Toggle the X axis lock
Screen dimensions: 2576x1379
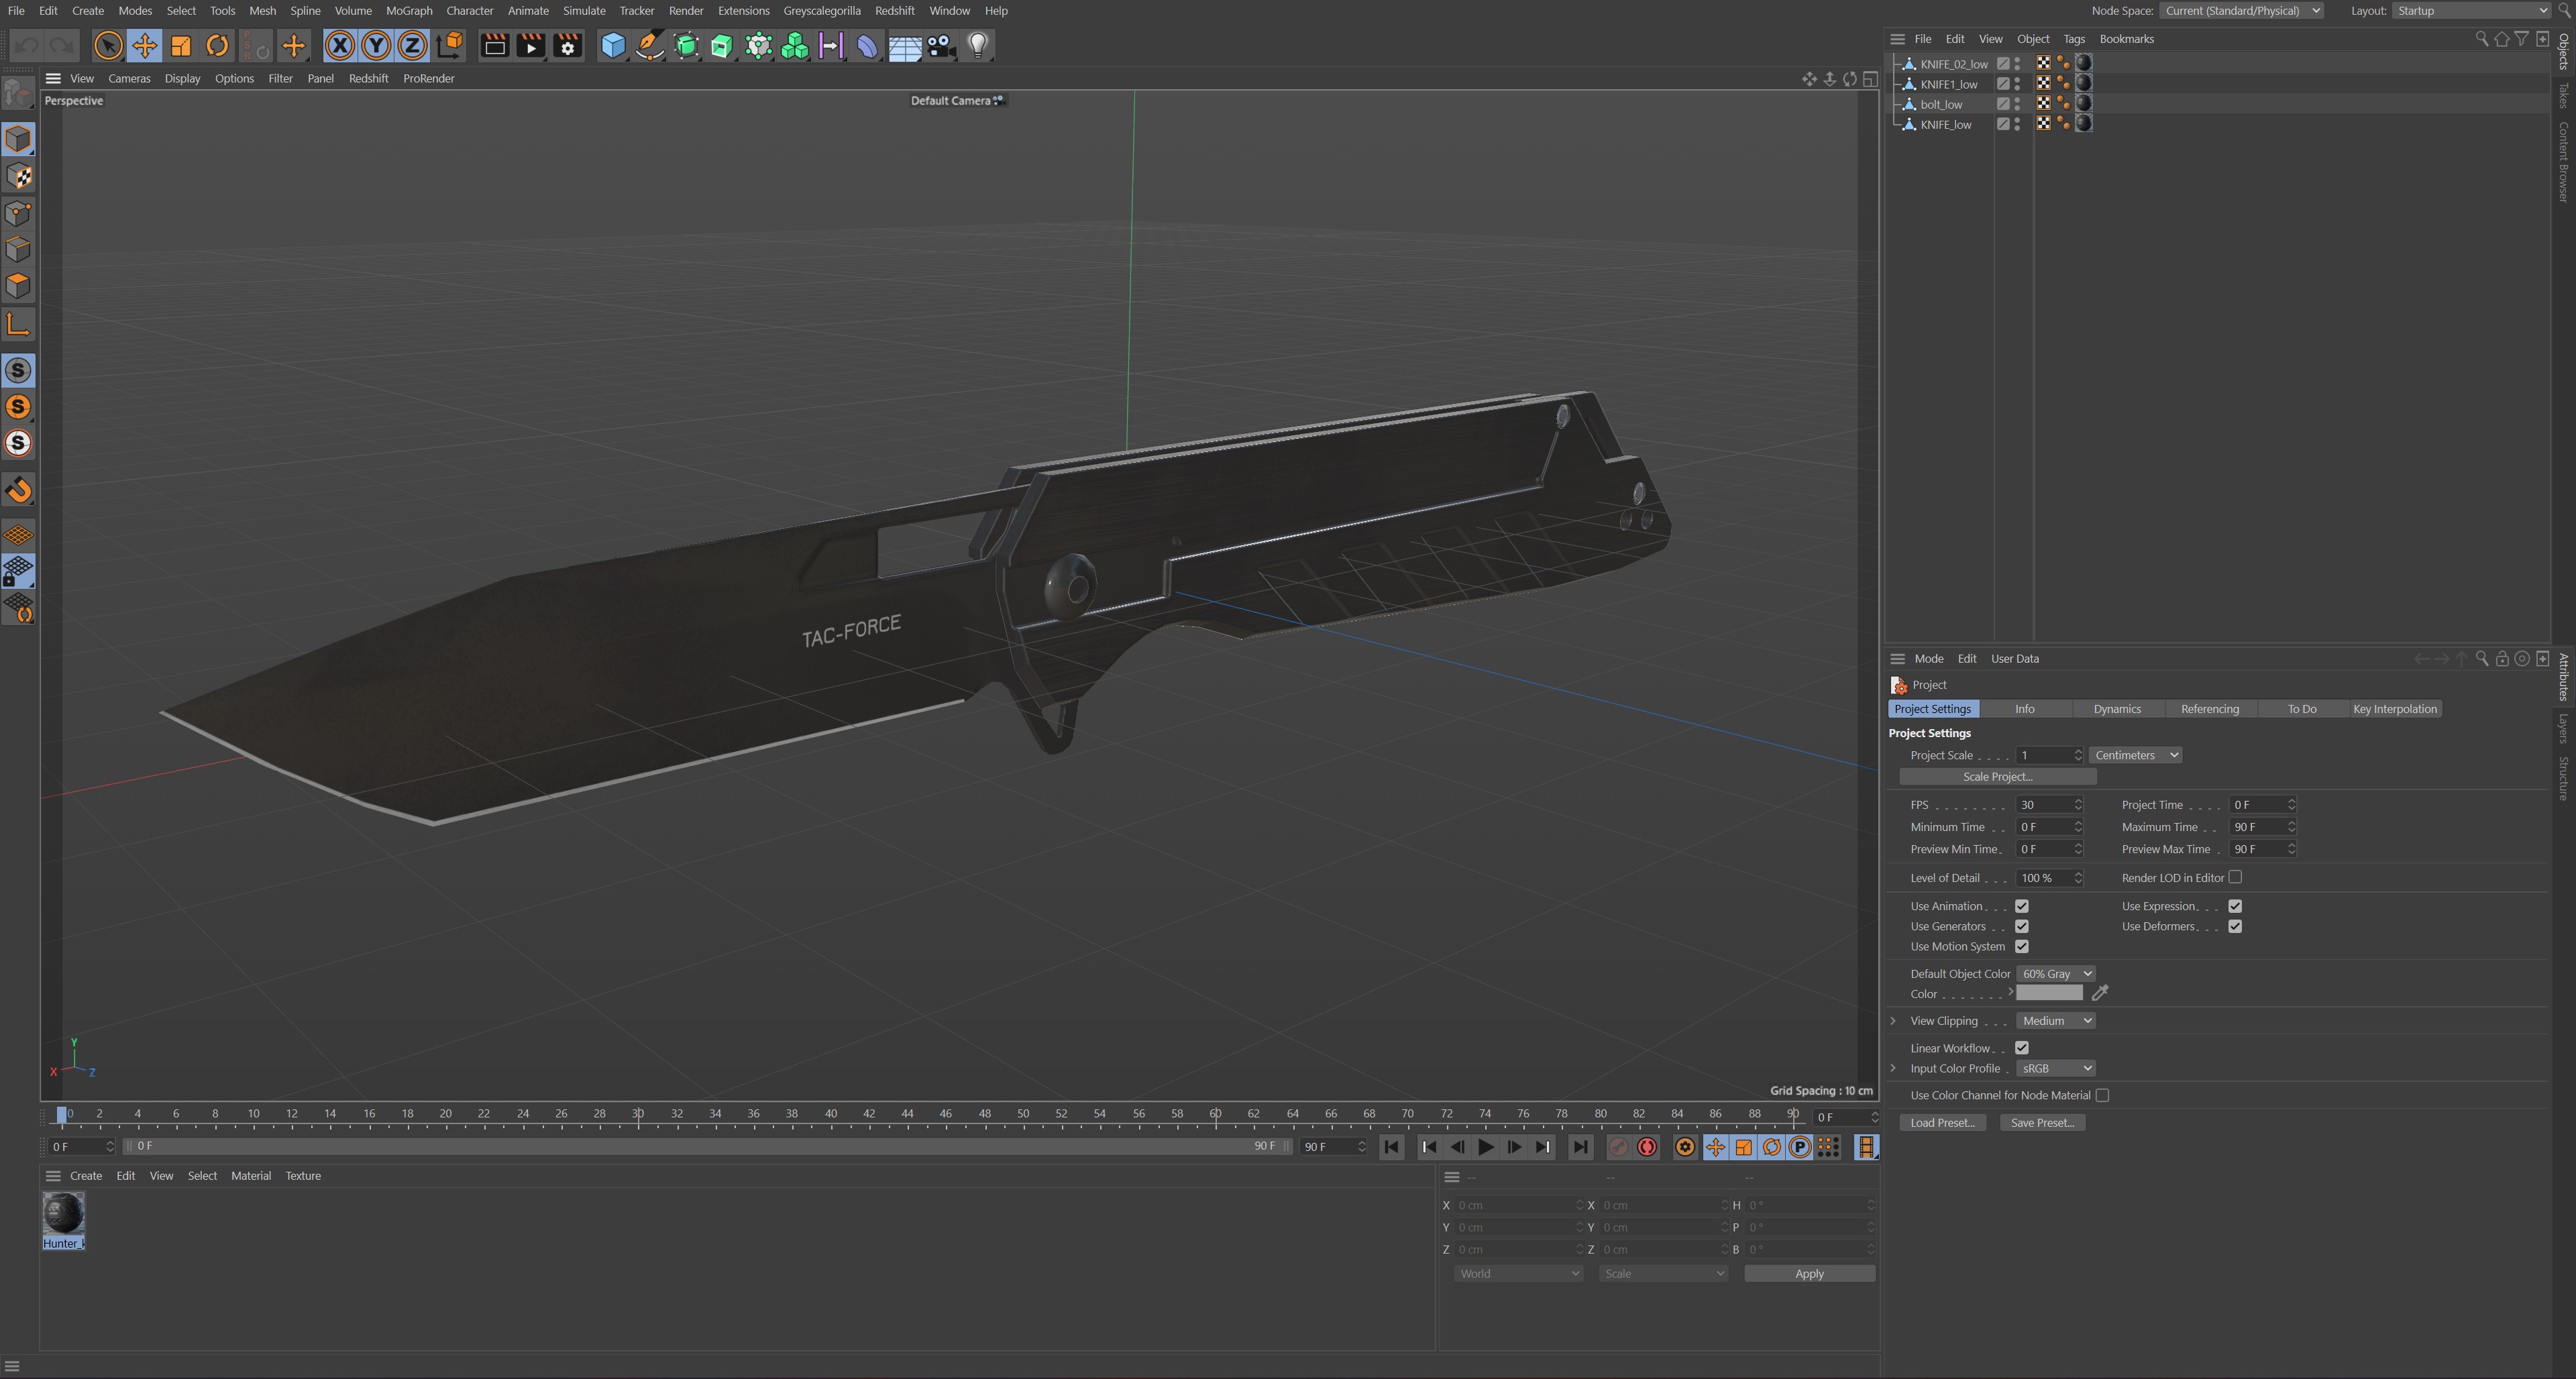pos(340,46)
